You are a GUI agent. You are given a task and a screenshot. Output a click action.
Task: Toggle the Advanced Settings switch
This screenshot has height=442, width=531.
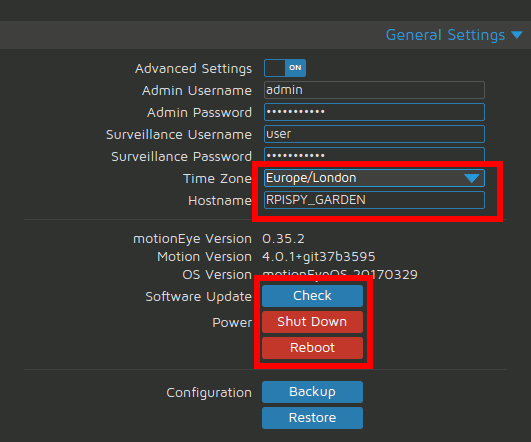pyautogui.click(x=285, y=68)
